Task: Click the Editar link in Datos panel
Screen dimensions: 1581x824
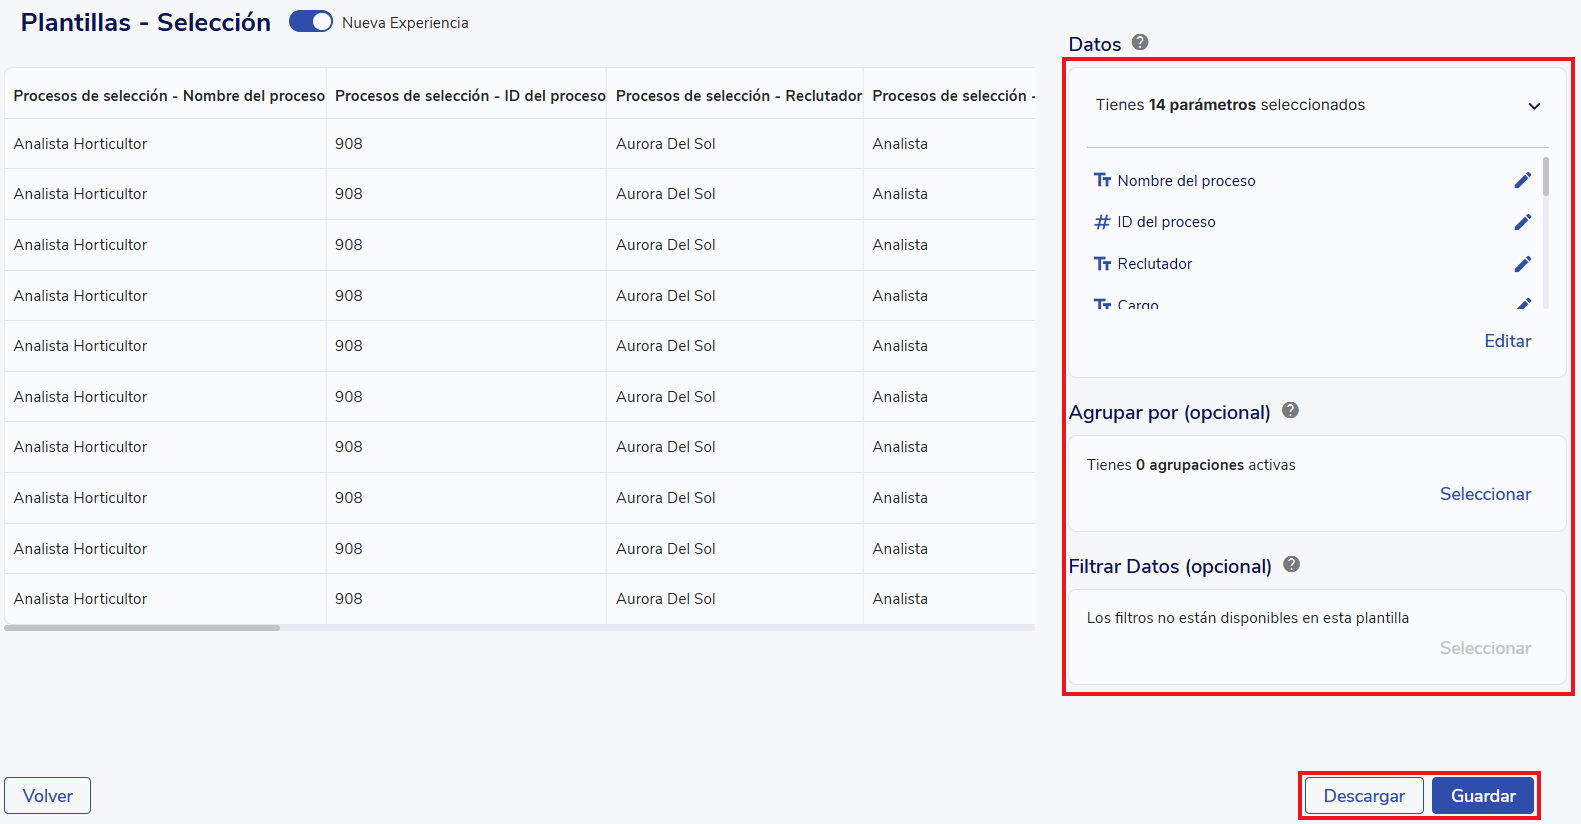Action: click(1507, 341)
